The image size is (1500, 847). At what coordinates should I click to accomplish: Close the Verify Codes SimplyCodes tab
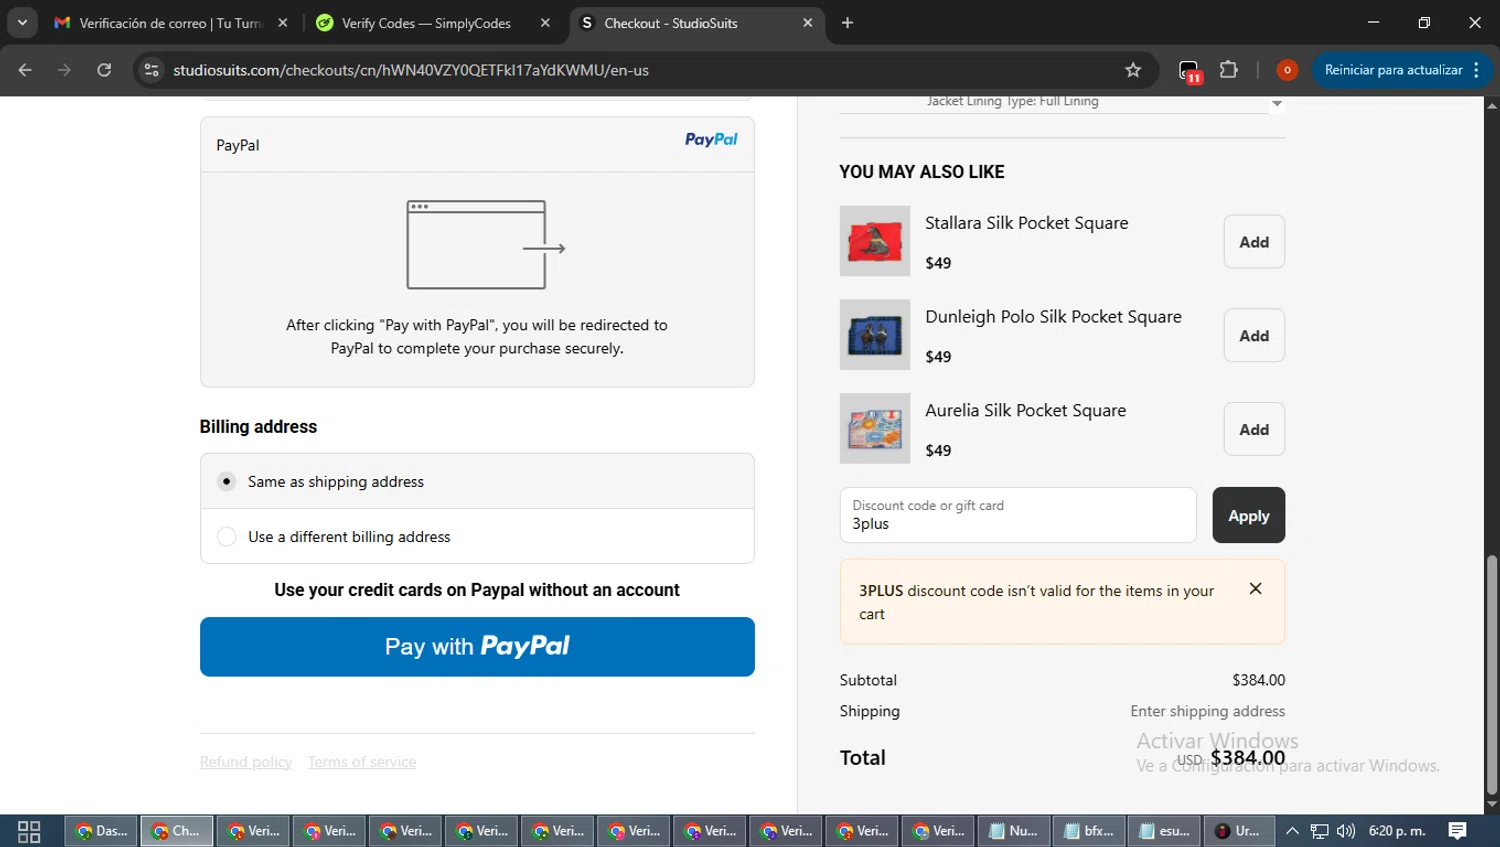(545, 23)
